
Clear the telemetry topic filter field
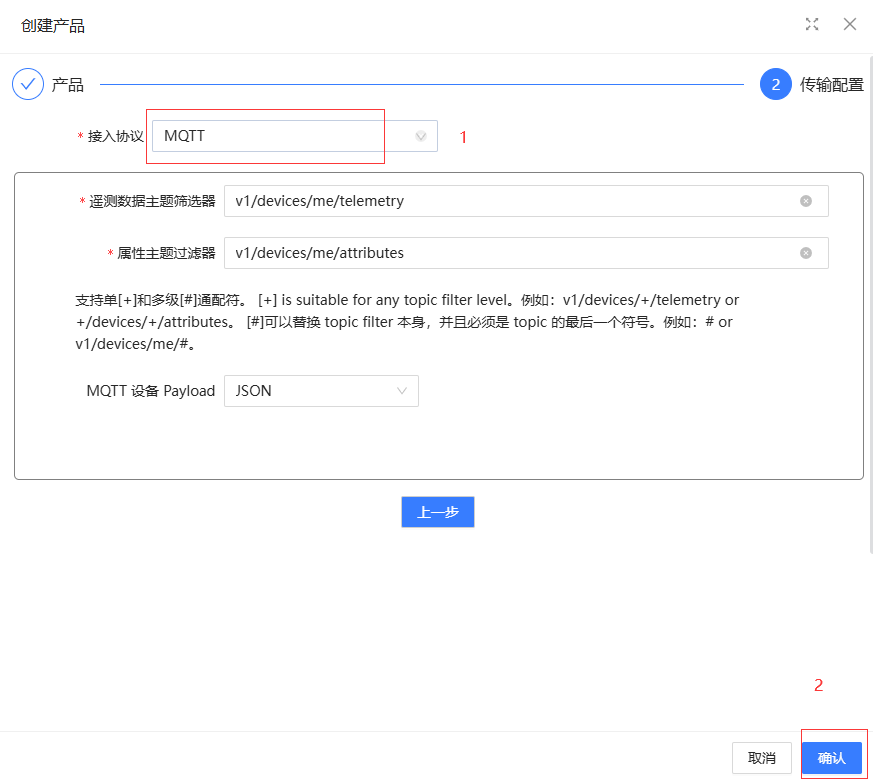806,201
